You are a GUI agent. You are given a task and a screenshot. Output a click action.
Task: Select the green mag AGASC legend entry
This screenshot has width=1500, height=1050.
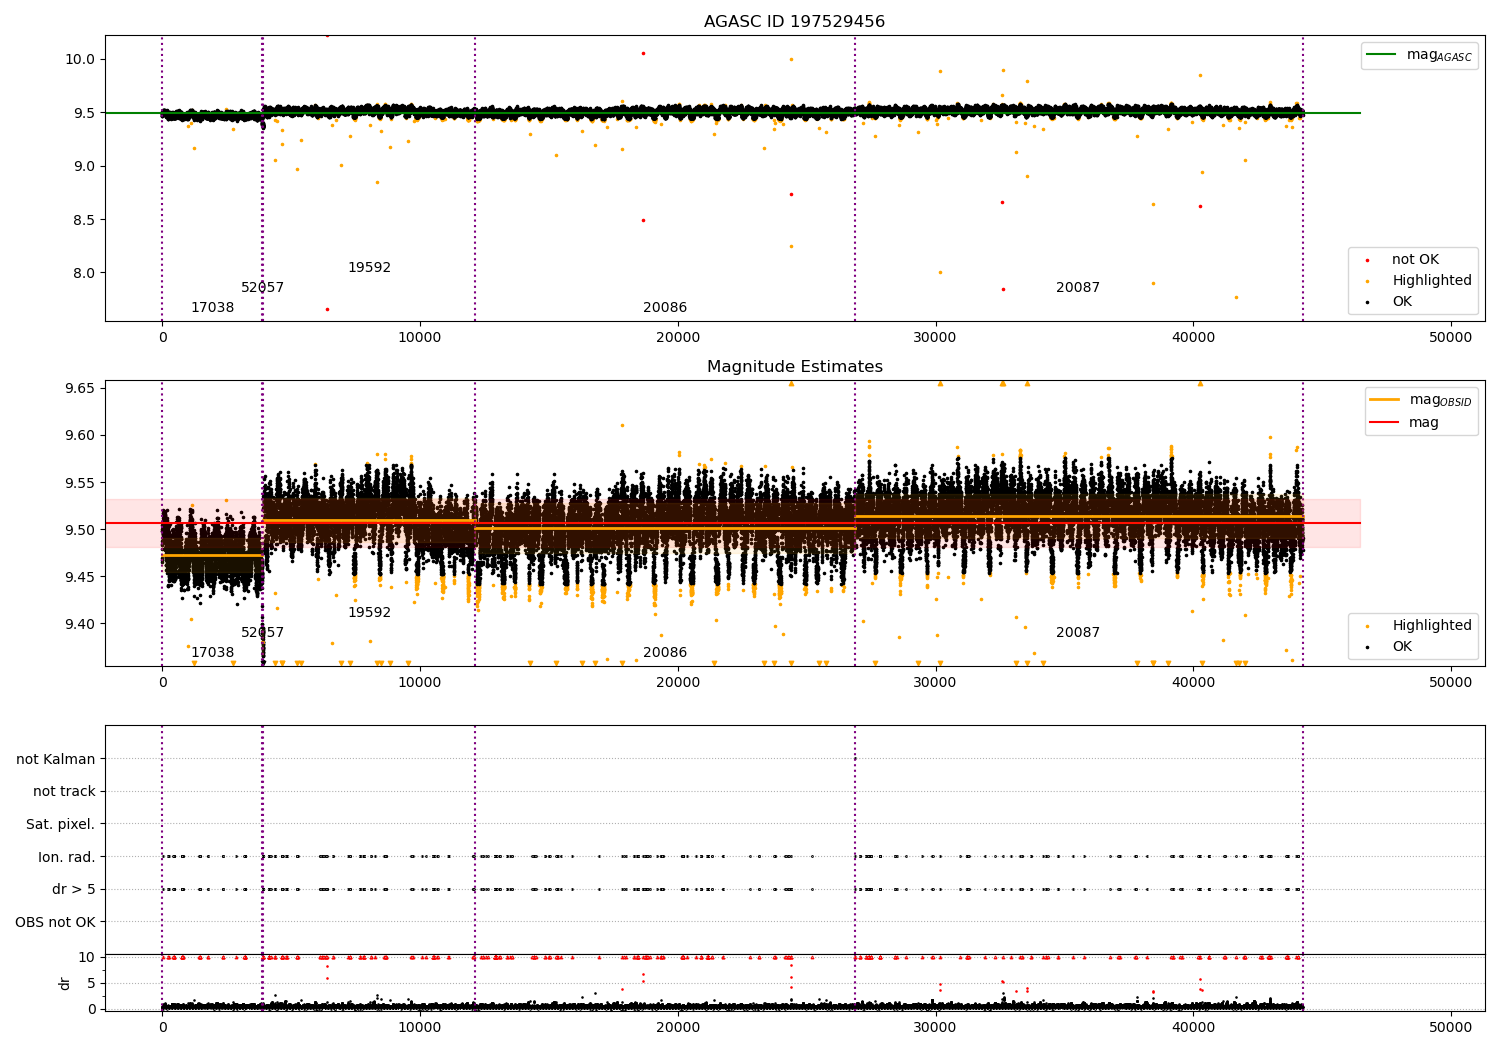[x=1419, y=55]
